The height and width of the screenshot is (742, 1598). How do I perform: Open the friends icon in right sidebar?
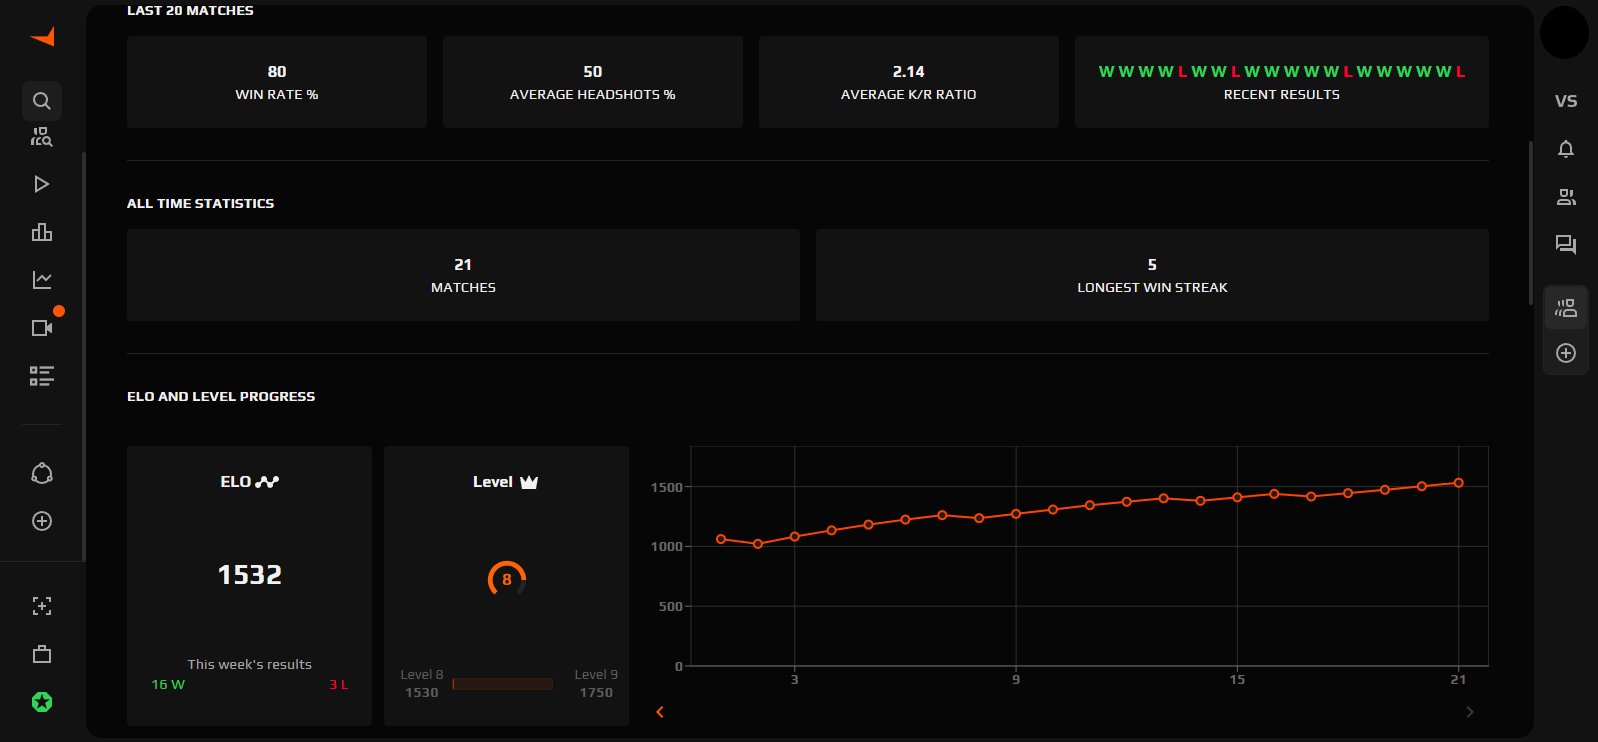click(1566, 197)
